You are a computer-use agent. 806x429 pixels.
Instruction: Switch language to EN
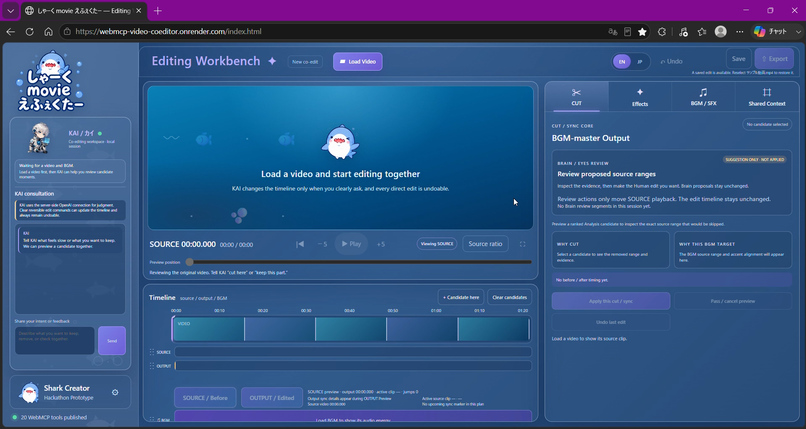(x=621, y=62)
